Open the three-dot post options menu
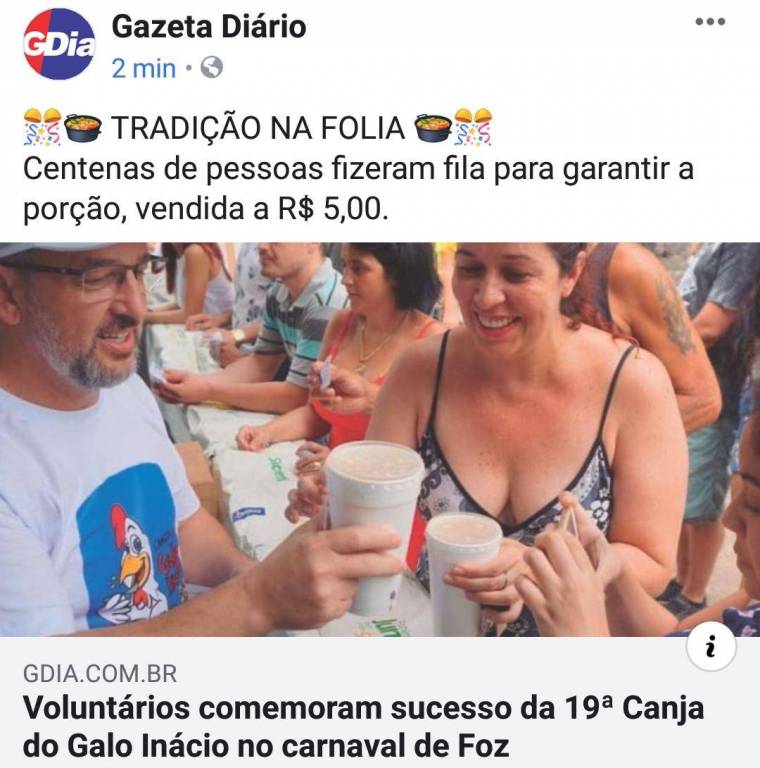 [x=710, y=22]
